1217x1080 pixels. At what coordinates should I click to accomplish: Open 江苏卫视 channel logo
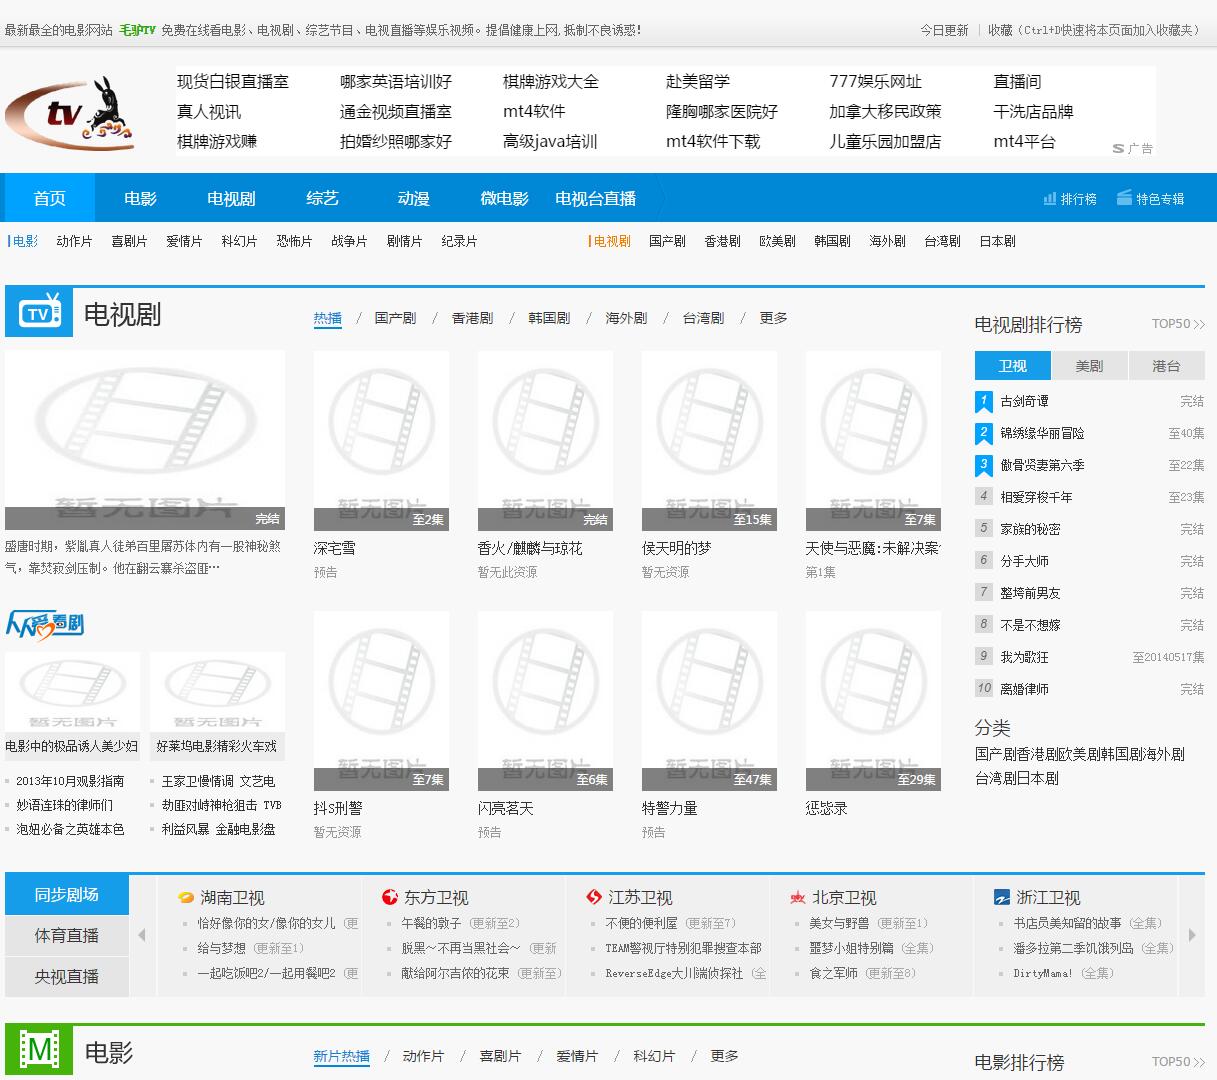[x=594, y=898]
